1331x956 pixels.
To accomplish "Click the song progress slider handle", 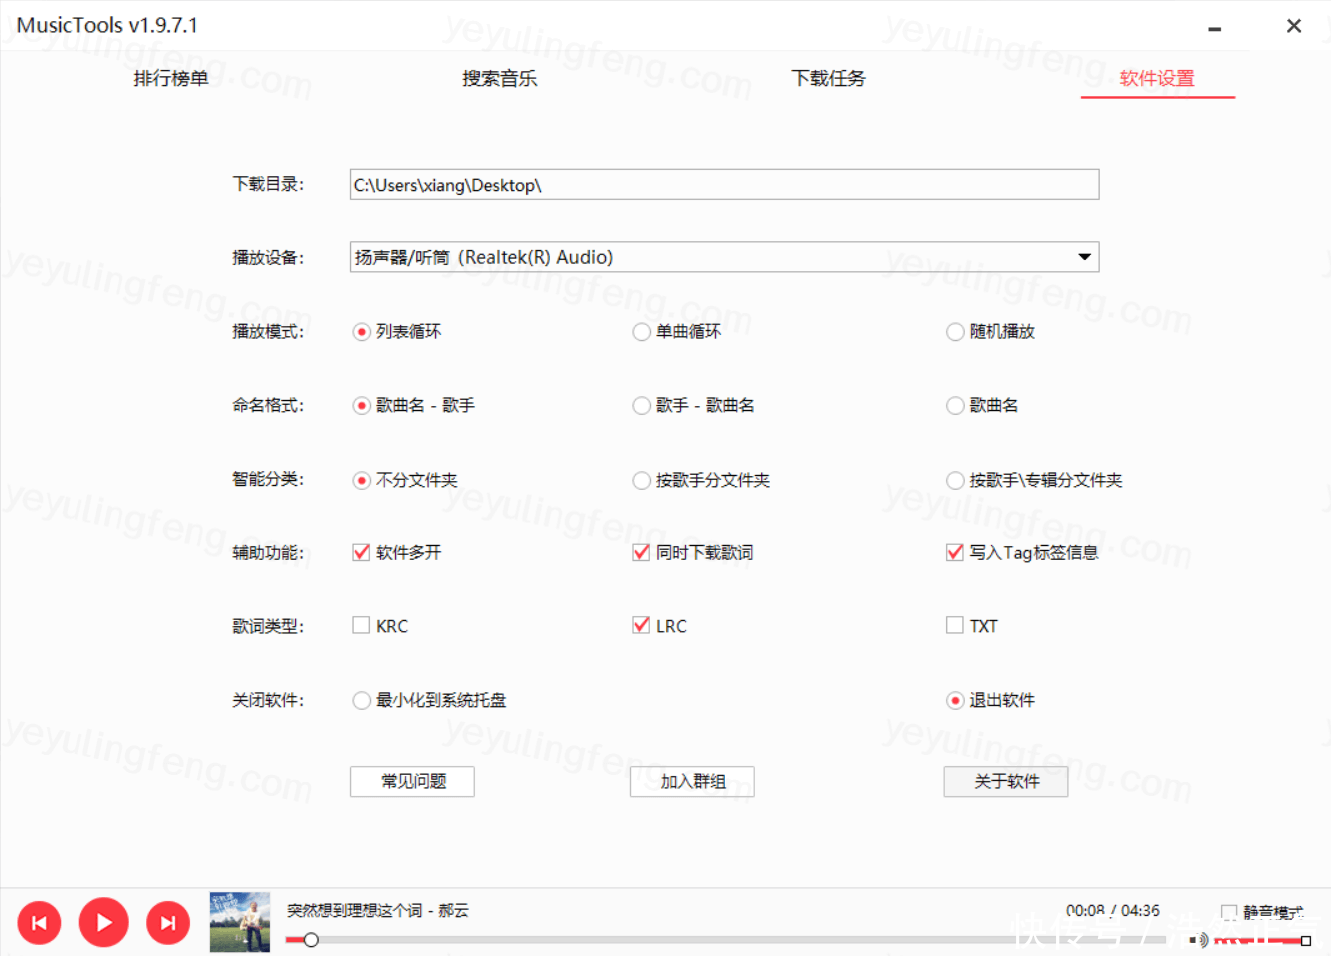I will pos(311,940).
